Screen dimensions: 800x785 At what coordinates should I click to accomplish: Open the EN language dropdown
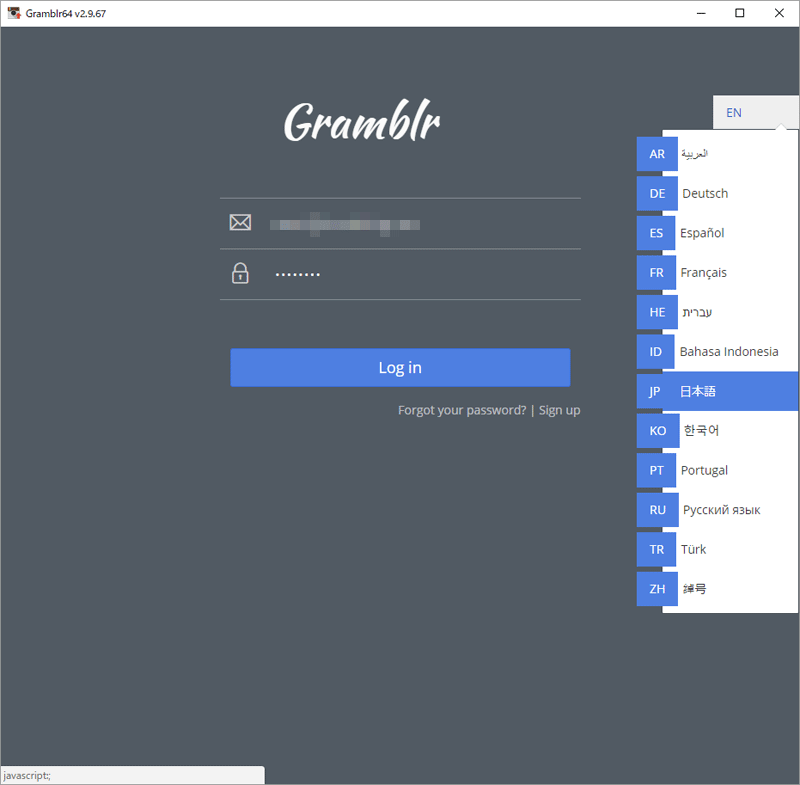(755, 112)
